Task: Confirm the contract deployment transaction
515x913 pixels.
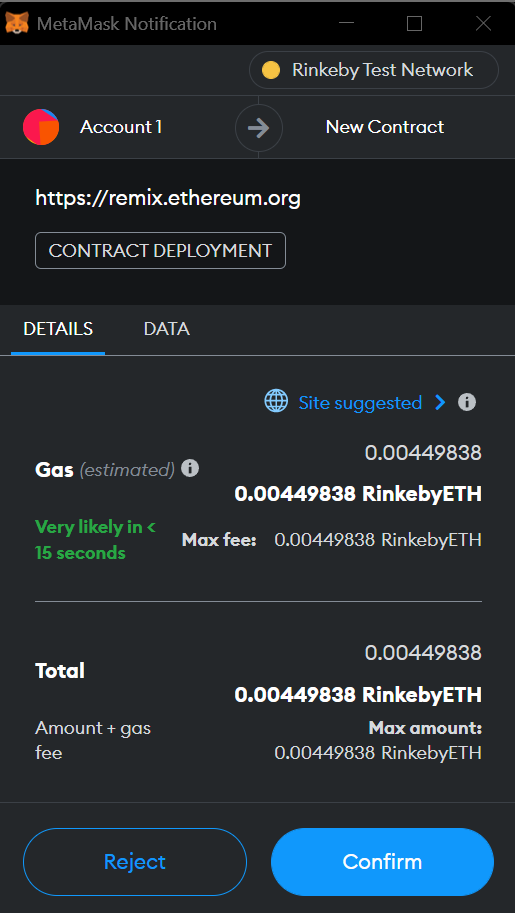Action: 382,862
